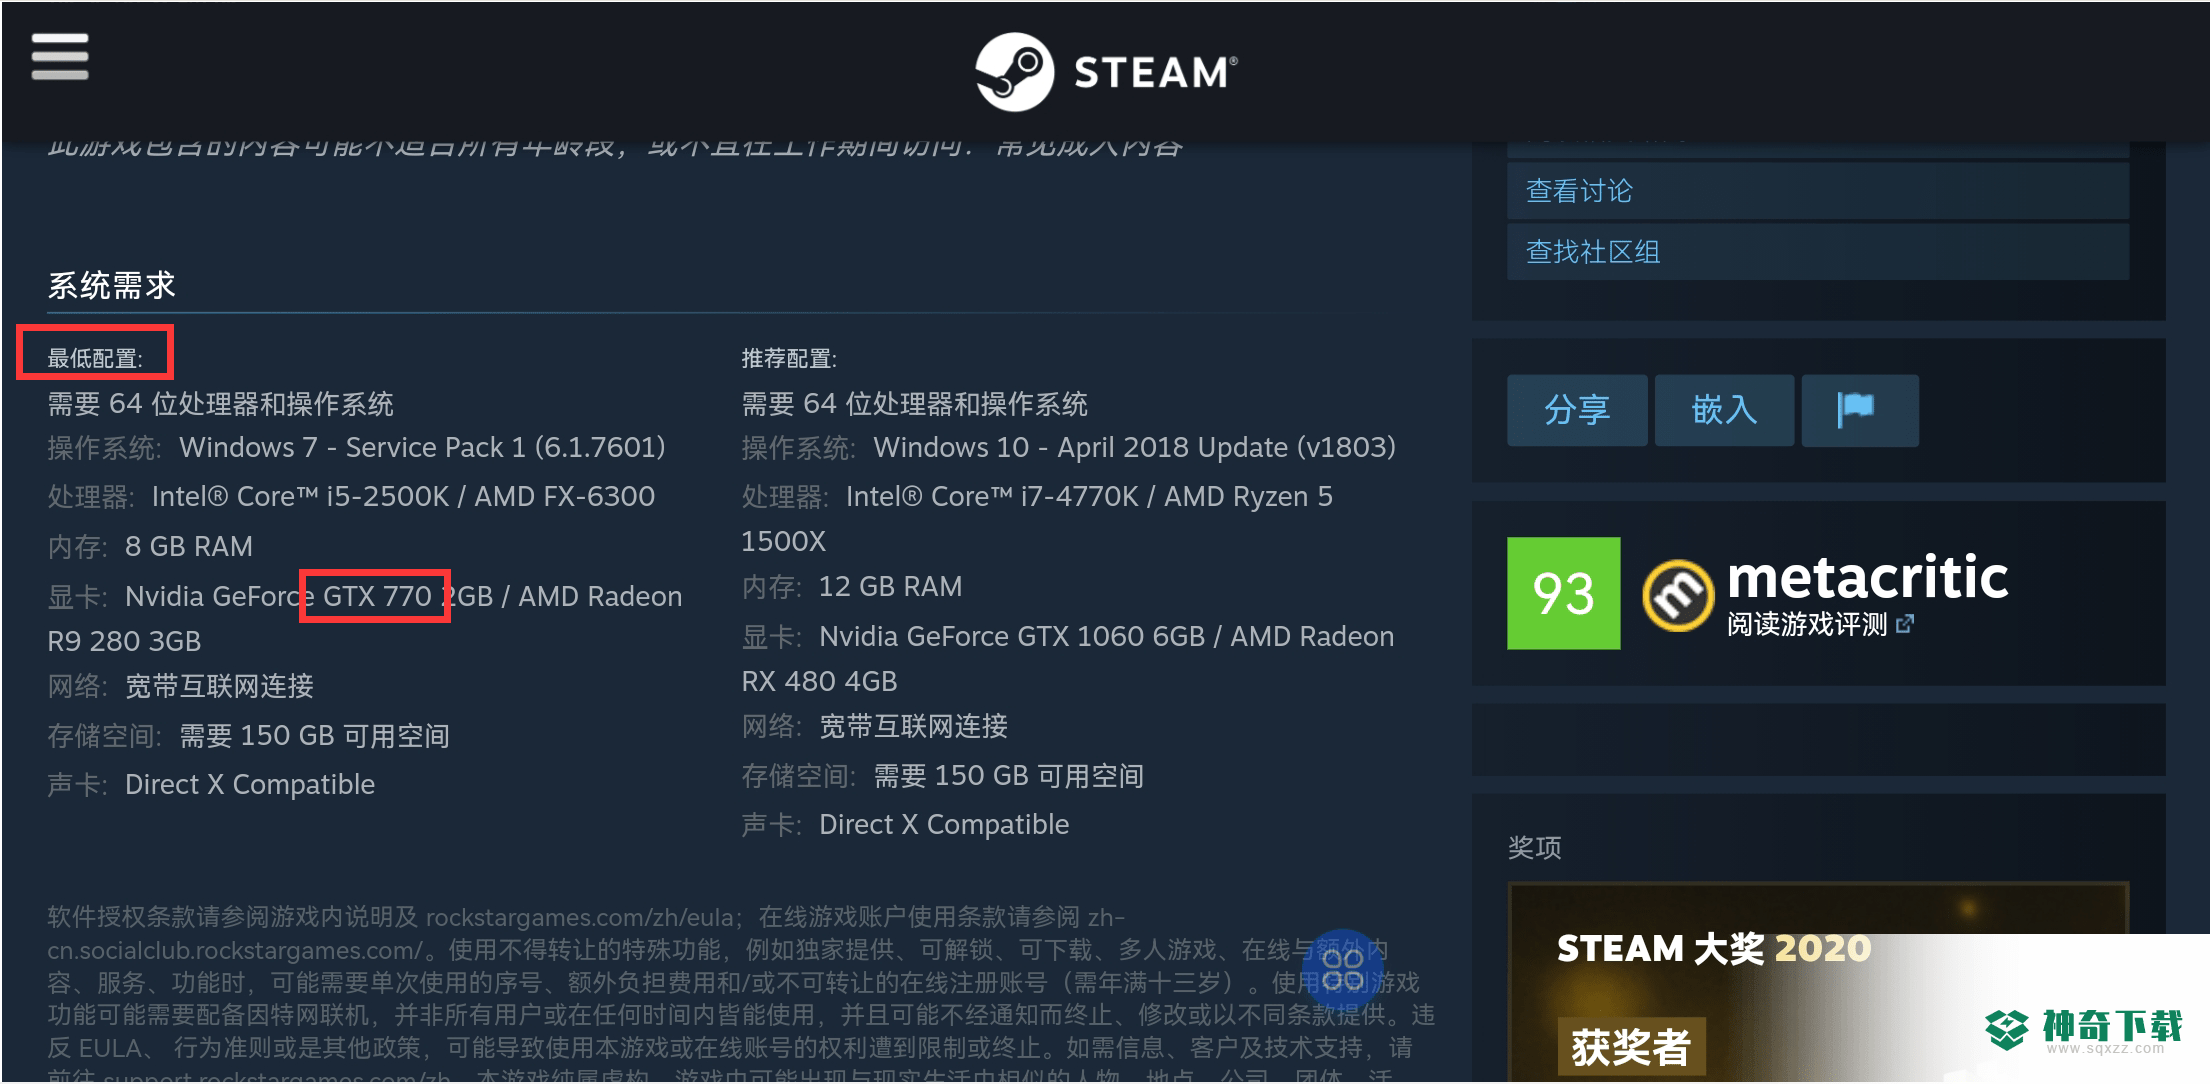Open the hamburger navigation menu

coord(60,56)
